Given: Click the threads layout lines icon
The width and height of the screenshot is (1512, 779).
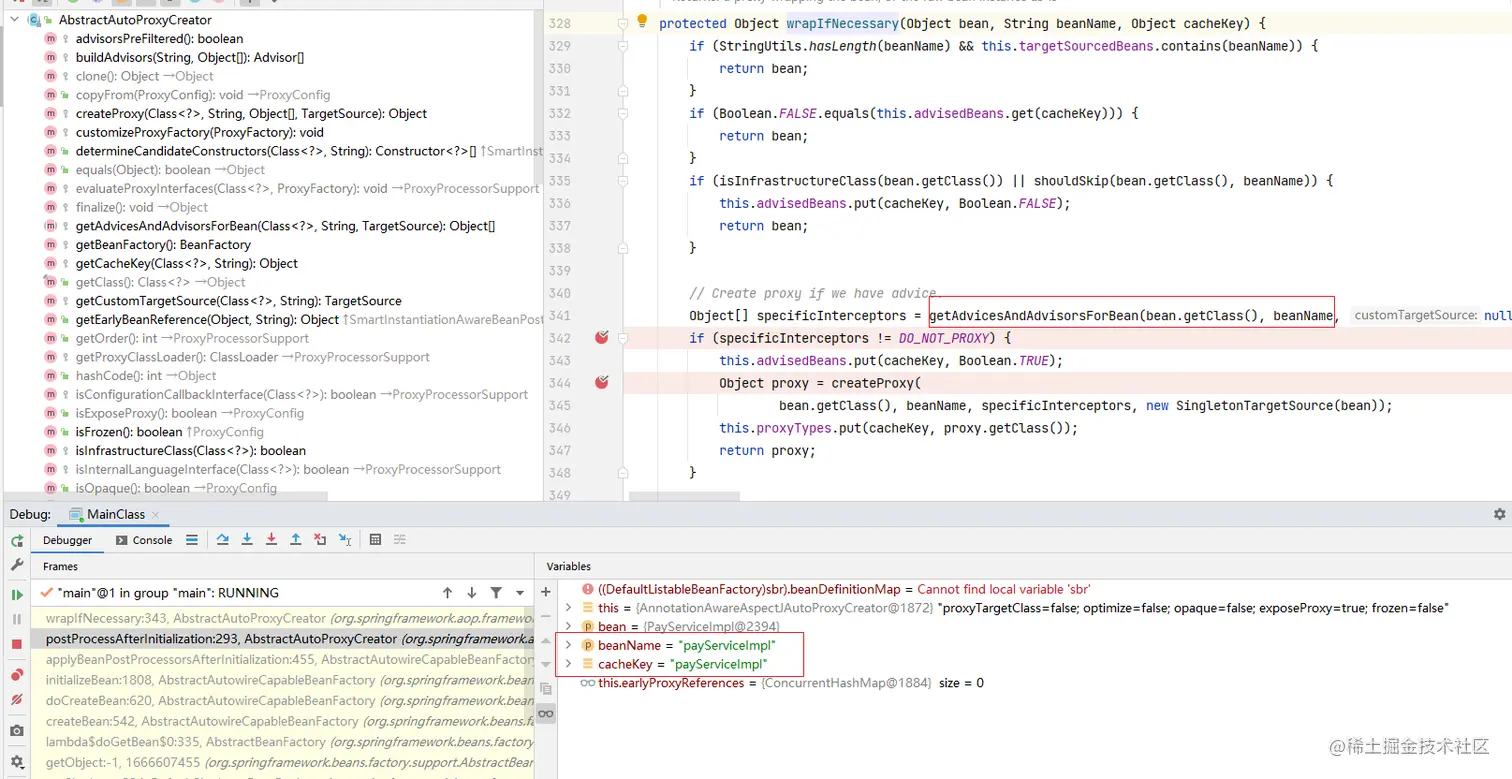Looking at the screenshot, I should point(193,540).
